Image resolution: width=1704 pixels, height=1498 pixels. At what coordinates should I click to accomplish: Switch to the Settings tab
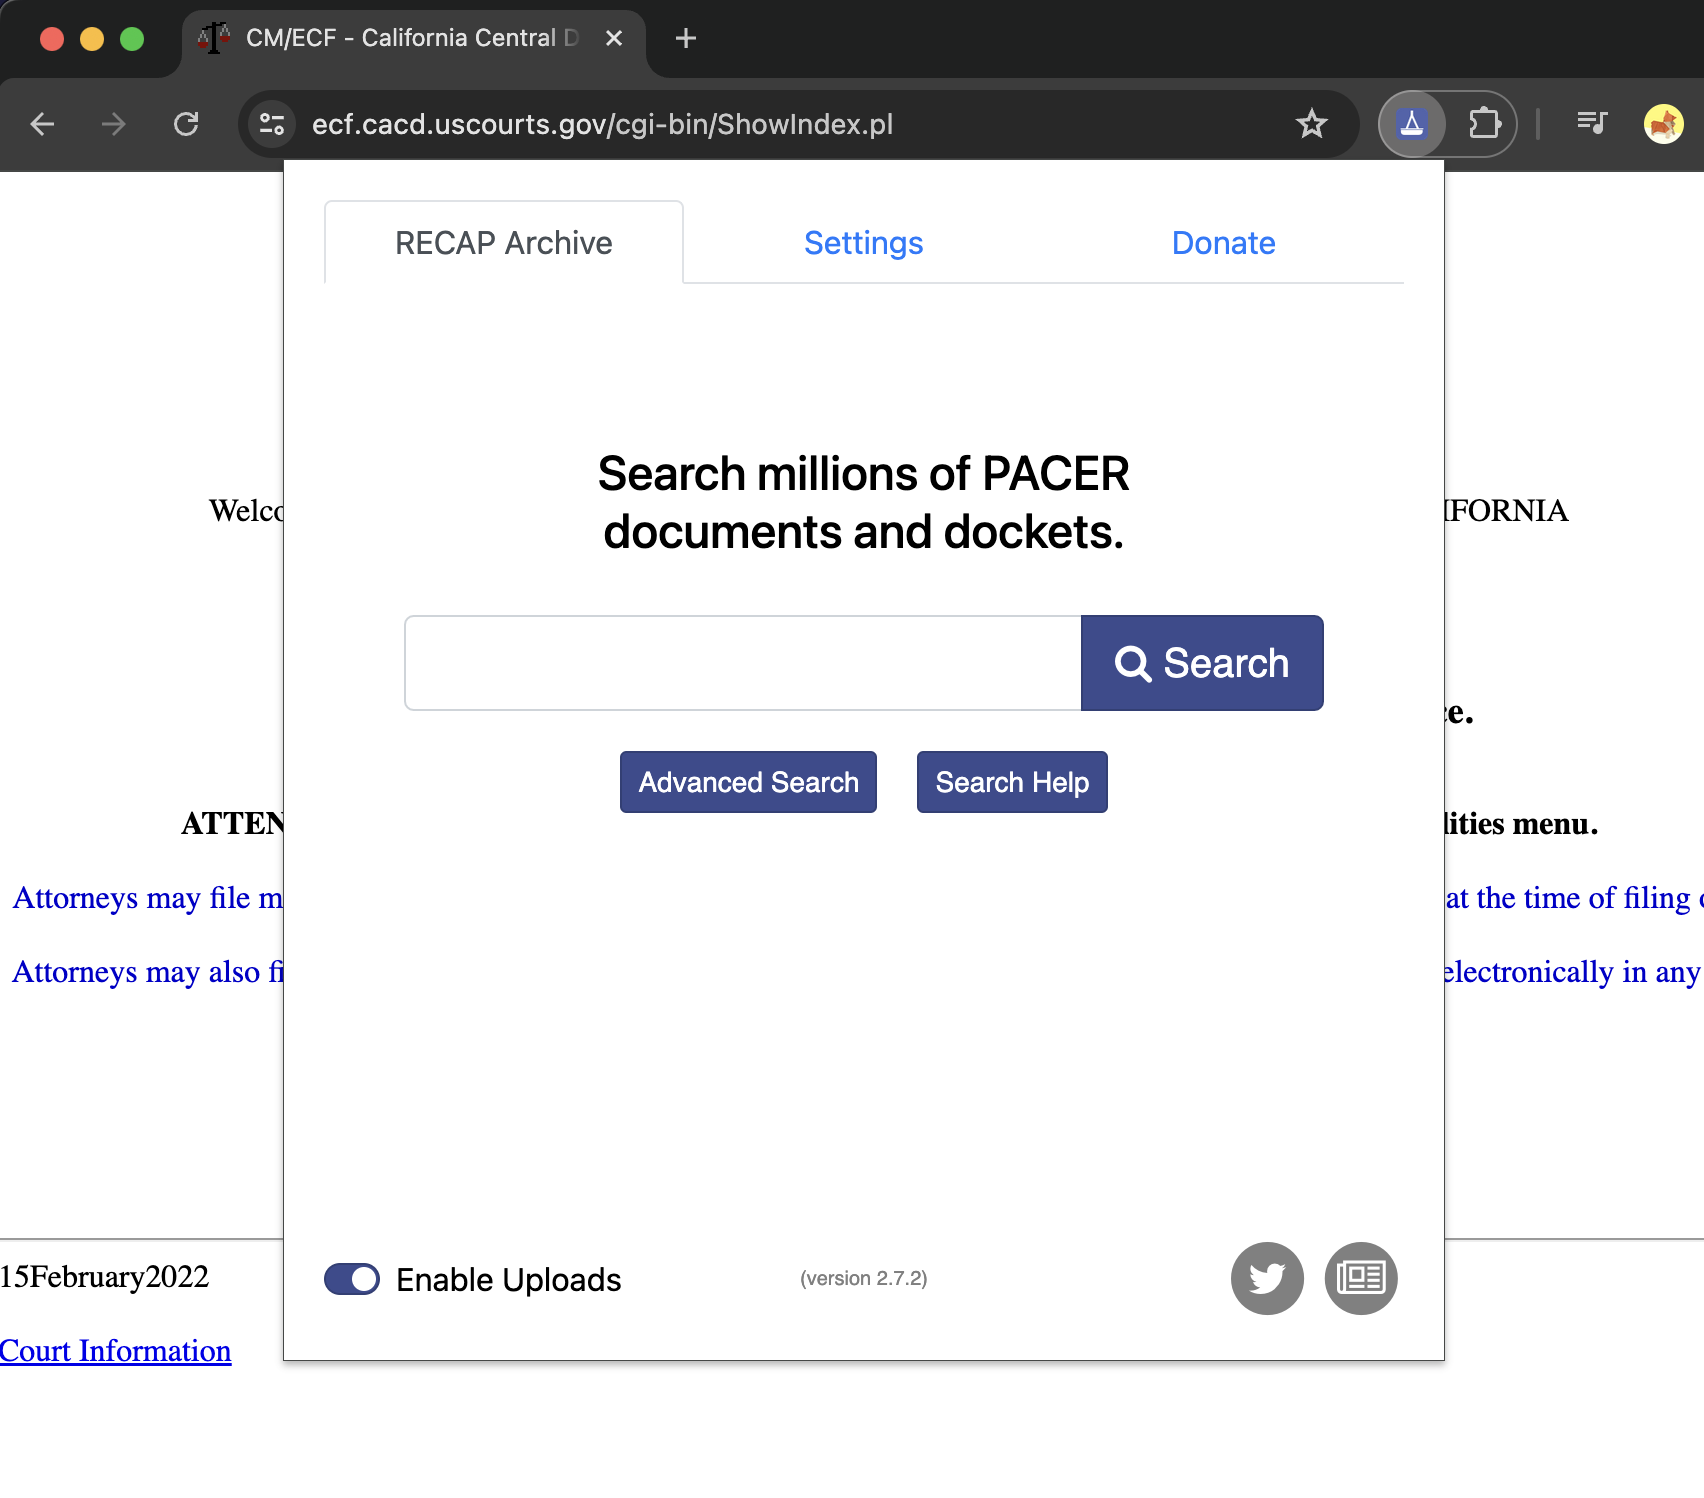click(864, 243)
